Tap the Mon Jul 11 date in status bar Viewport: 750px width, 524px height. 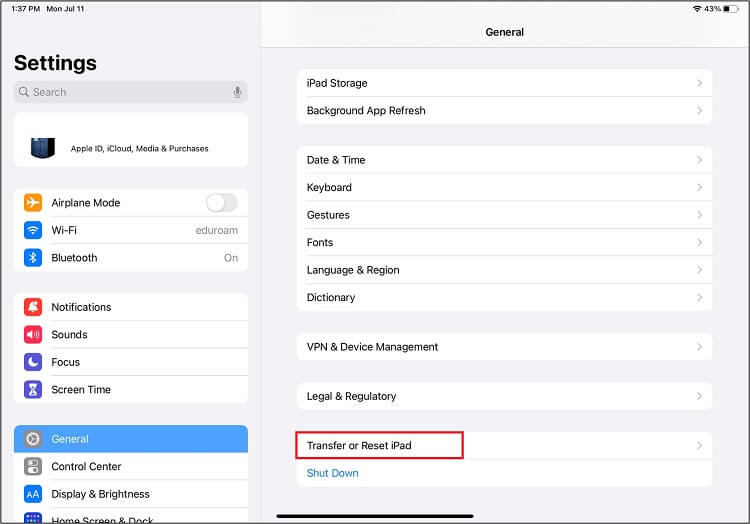(x=65, y=9)
